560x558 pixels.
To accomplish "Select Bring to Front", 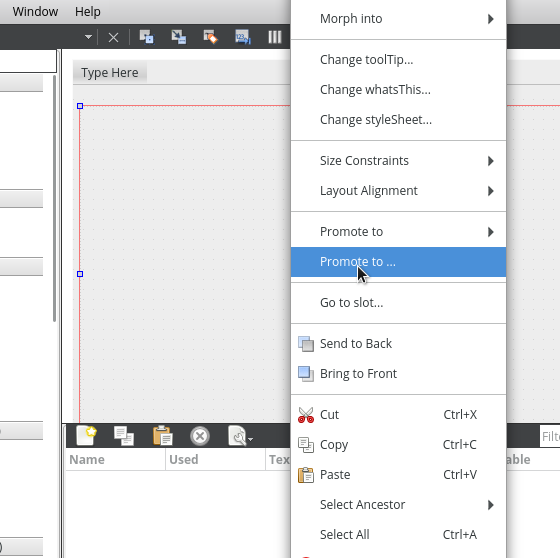I will [x=398, y=374].
